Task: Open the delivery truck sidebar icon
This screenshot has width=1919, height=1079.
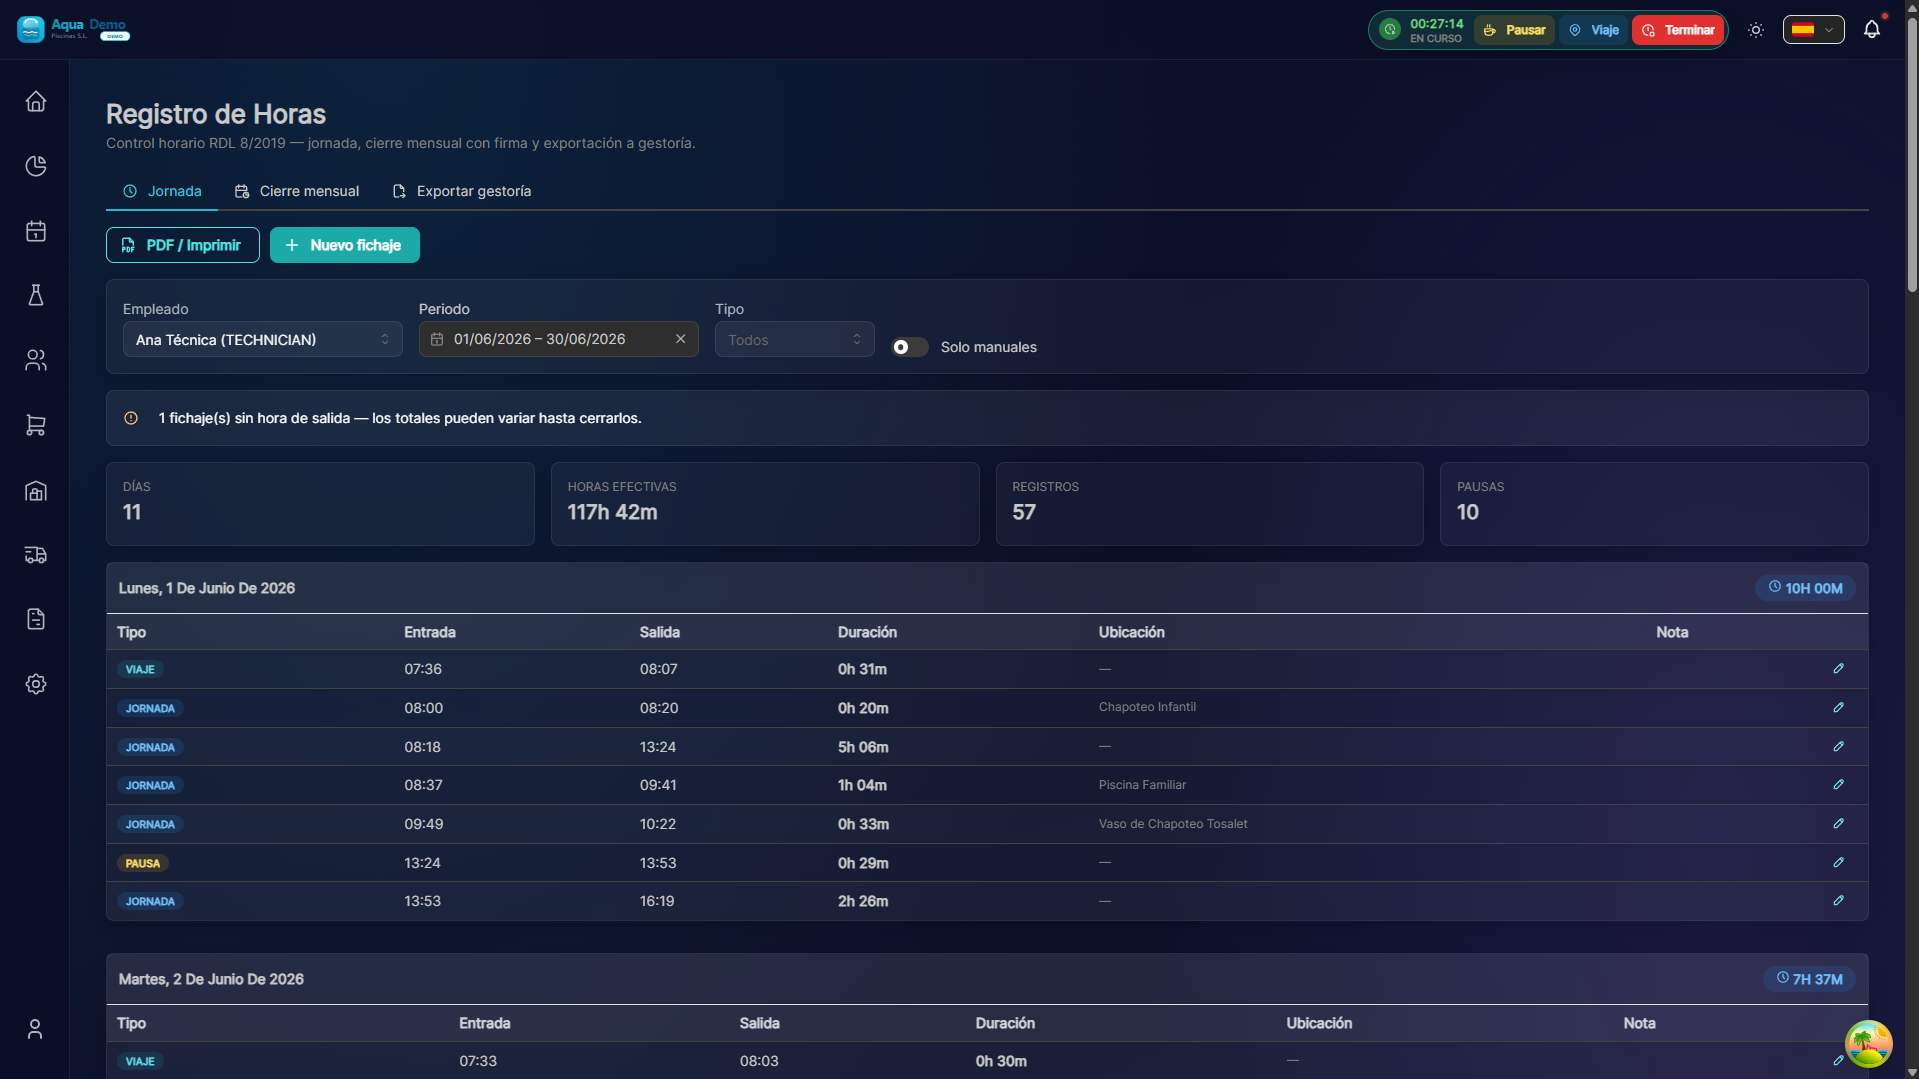Action: coord(36,555)
